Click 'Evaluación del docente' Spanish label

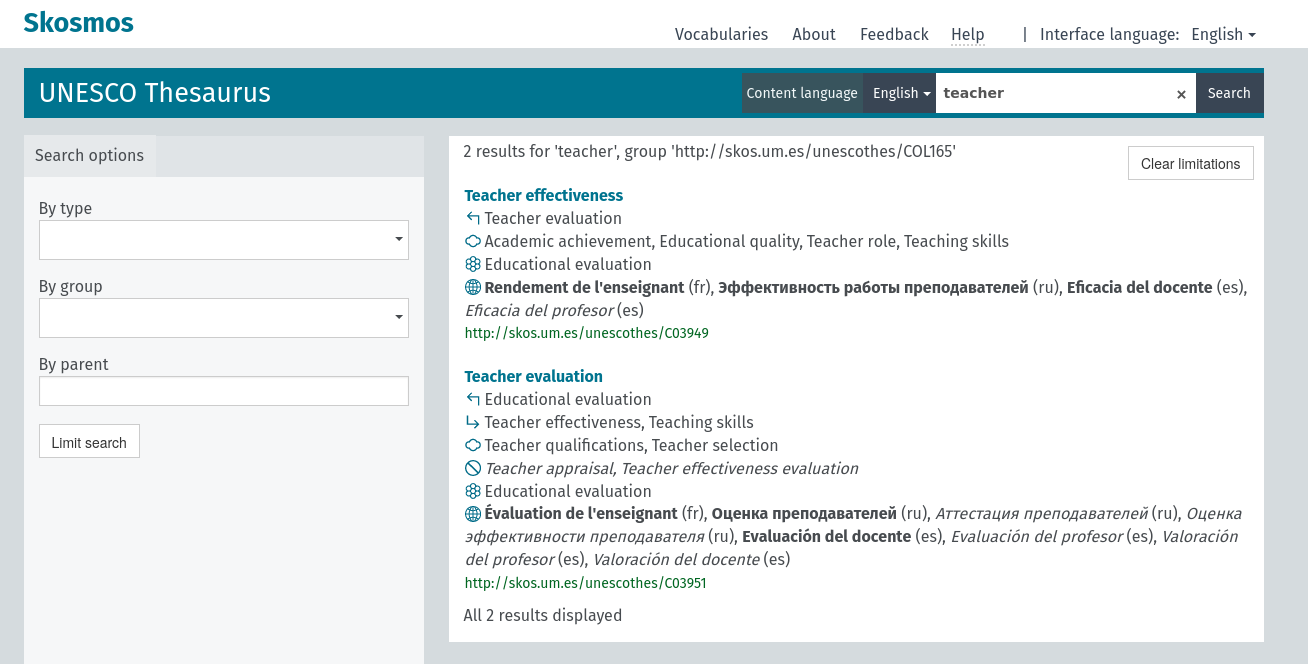826,536
